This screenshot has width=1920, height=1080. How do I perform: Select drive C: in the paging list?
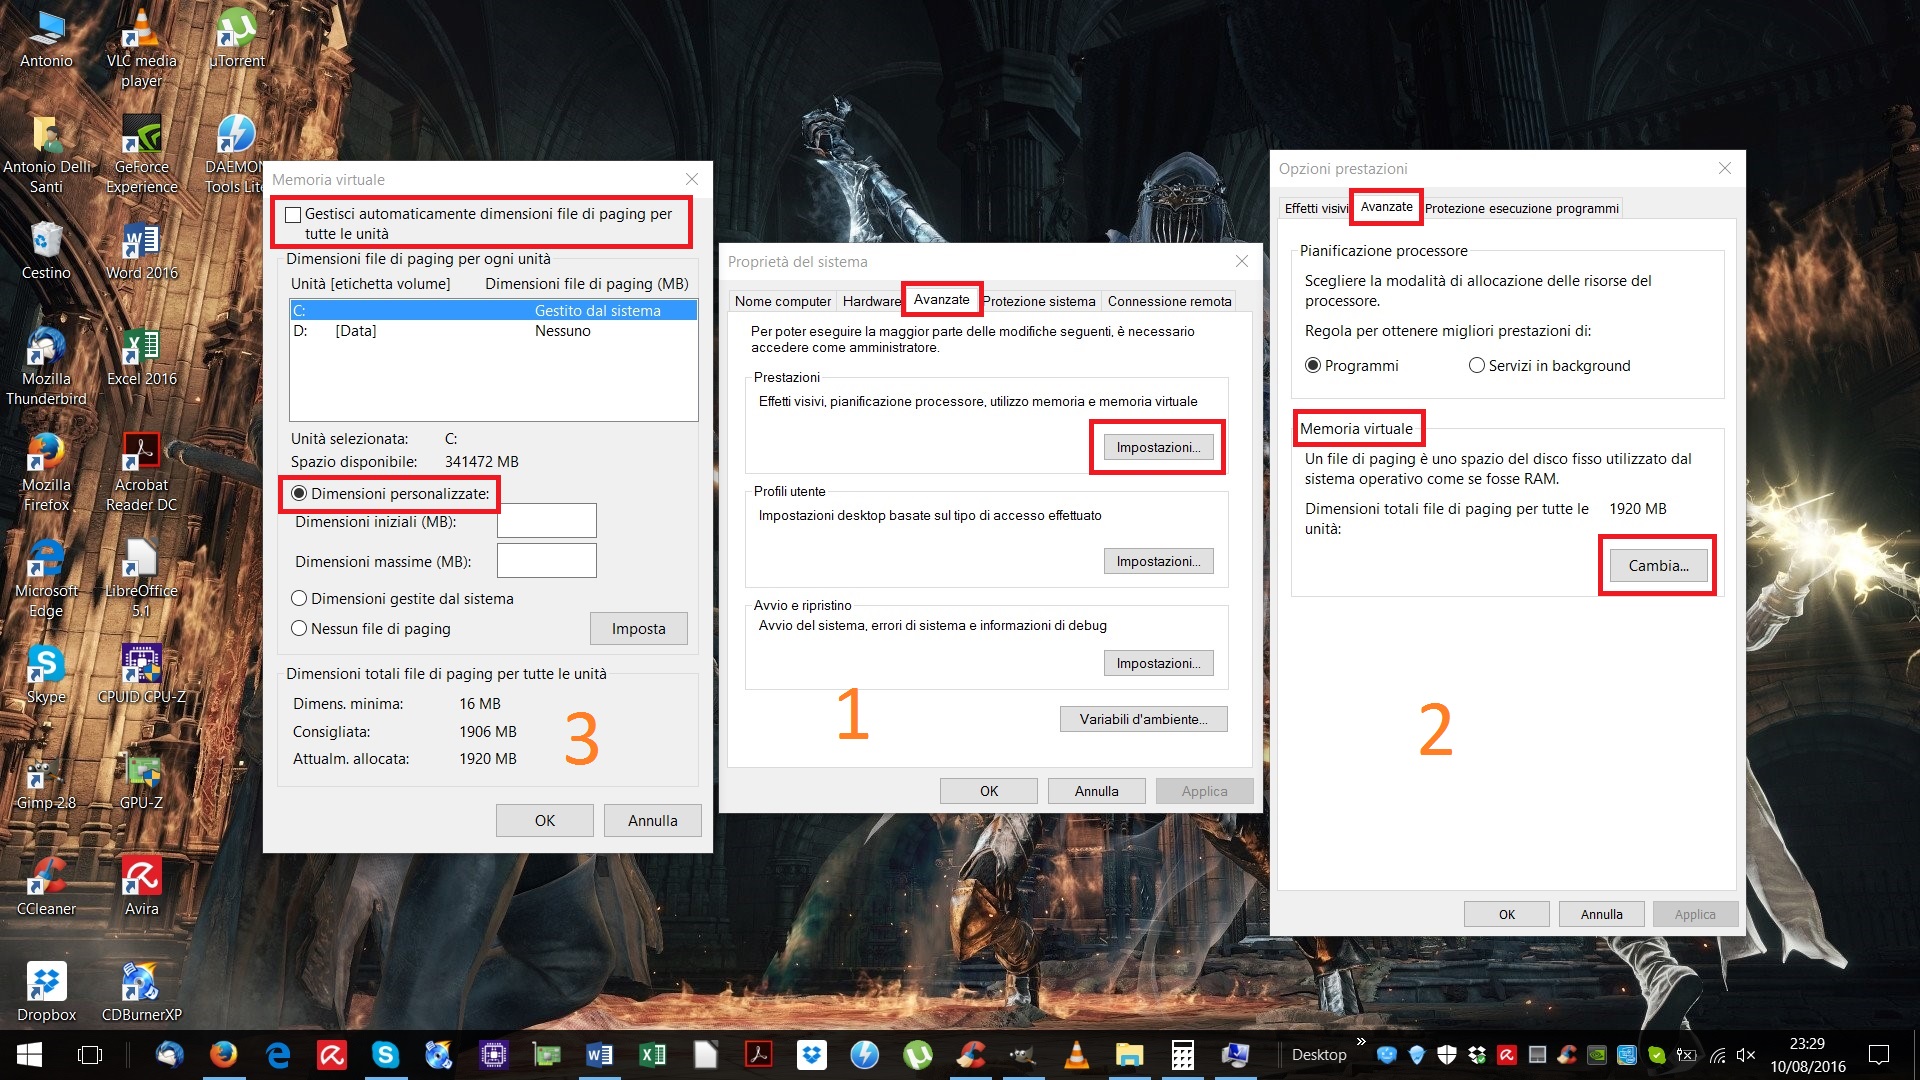tap(493, 311)
